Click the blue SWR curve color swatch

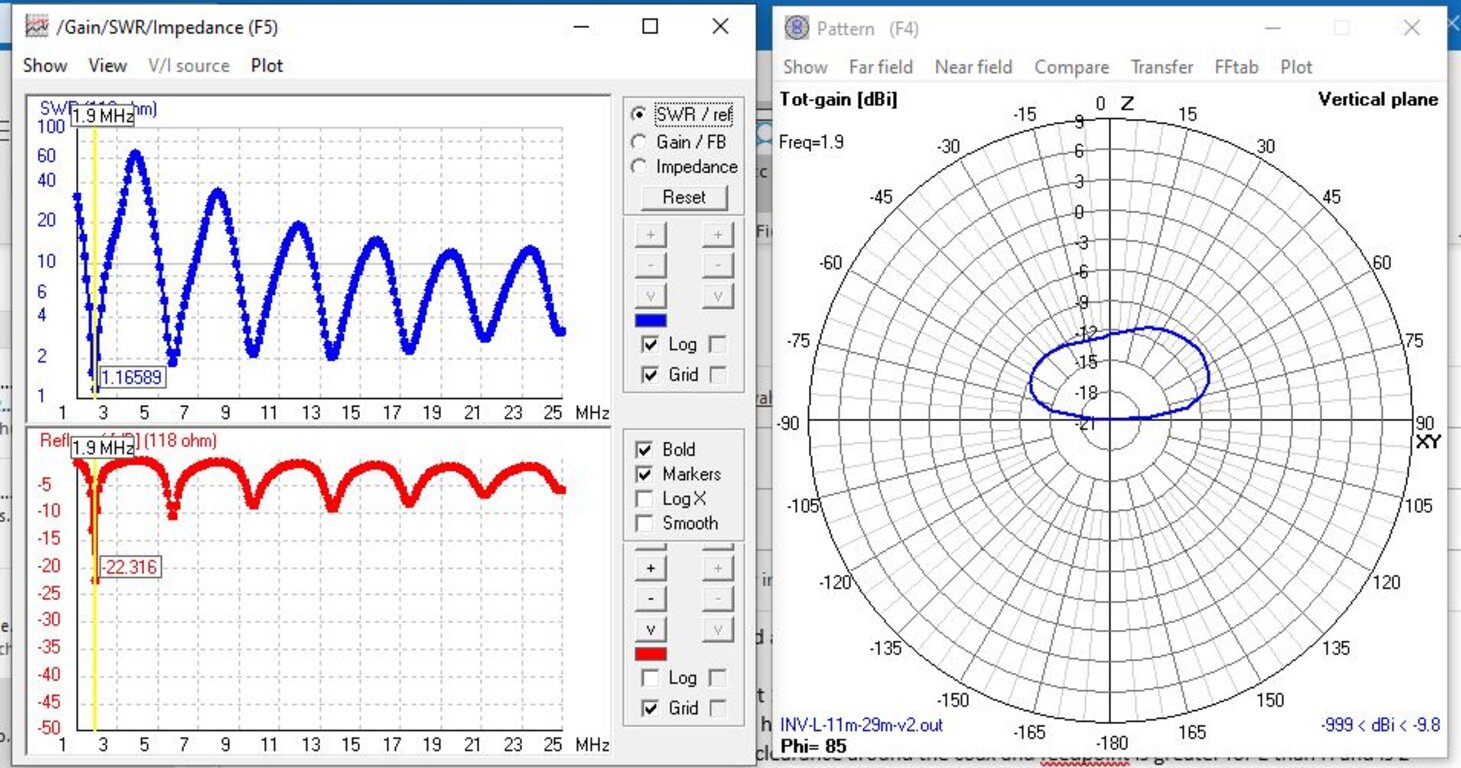point(650,321)
